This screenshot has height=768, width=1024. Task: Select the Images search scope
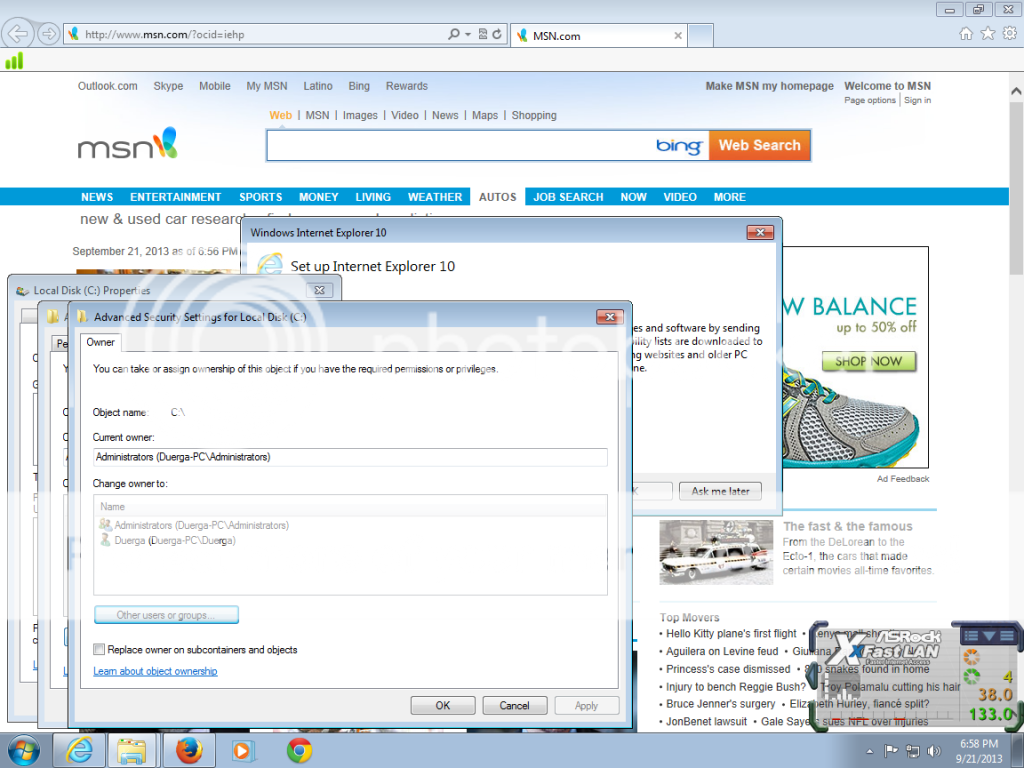click(x=360, y=116)
